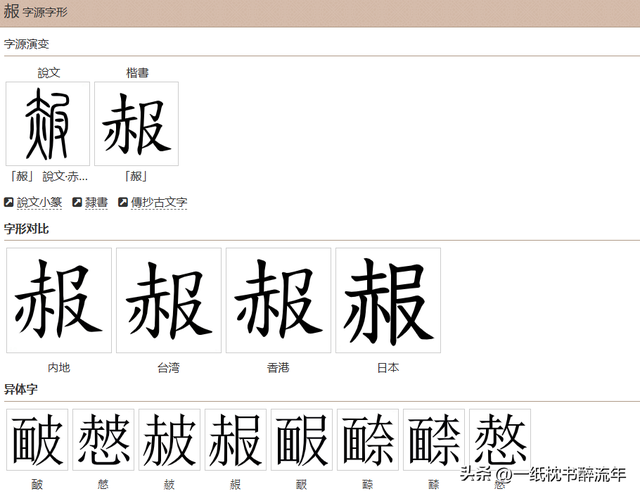Click the small label under the sixth variant
The height and width of the screenshot is (496, 640).
[368, 485]
